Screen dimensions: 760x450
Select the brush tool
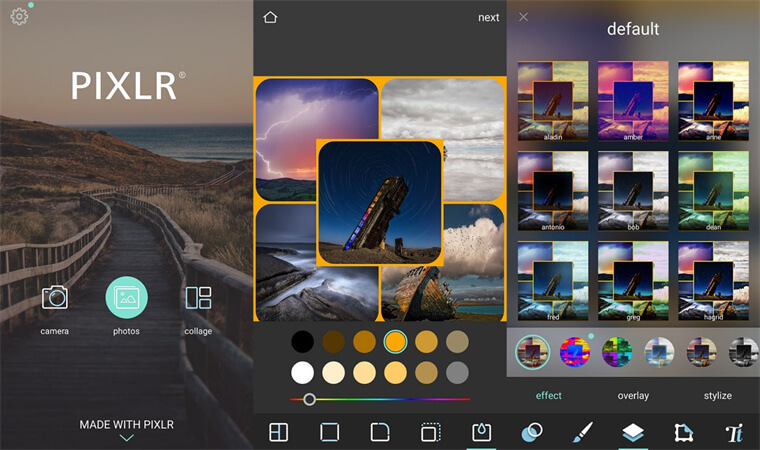click(x=583, y=432)
